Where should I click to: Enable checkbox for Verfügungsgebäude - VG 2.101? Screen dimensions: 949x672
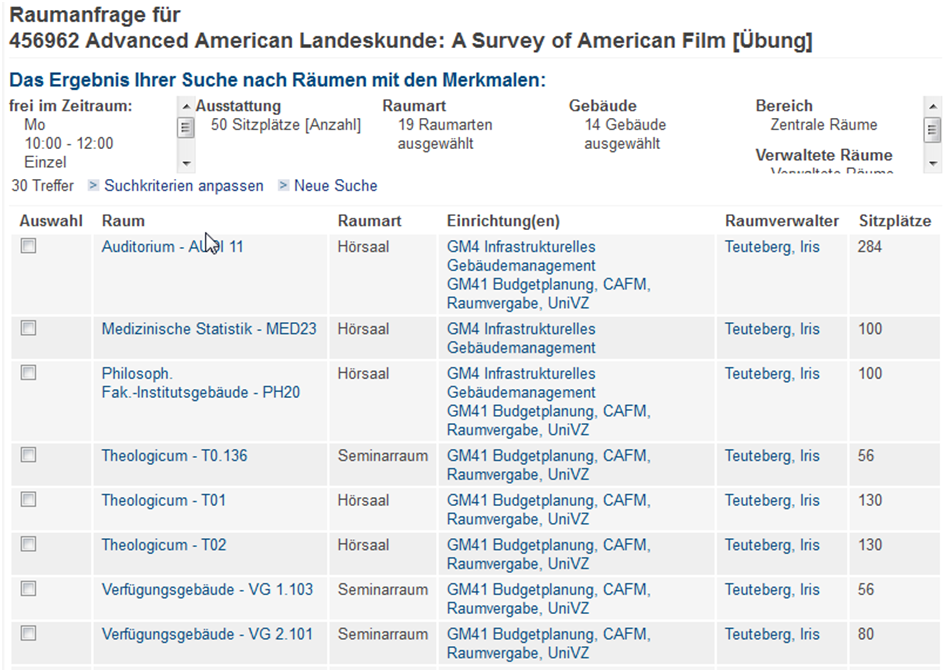click(x=29, y=633)
